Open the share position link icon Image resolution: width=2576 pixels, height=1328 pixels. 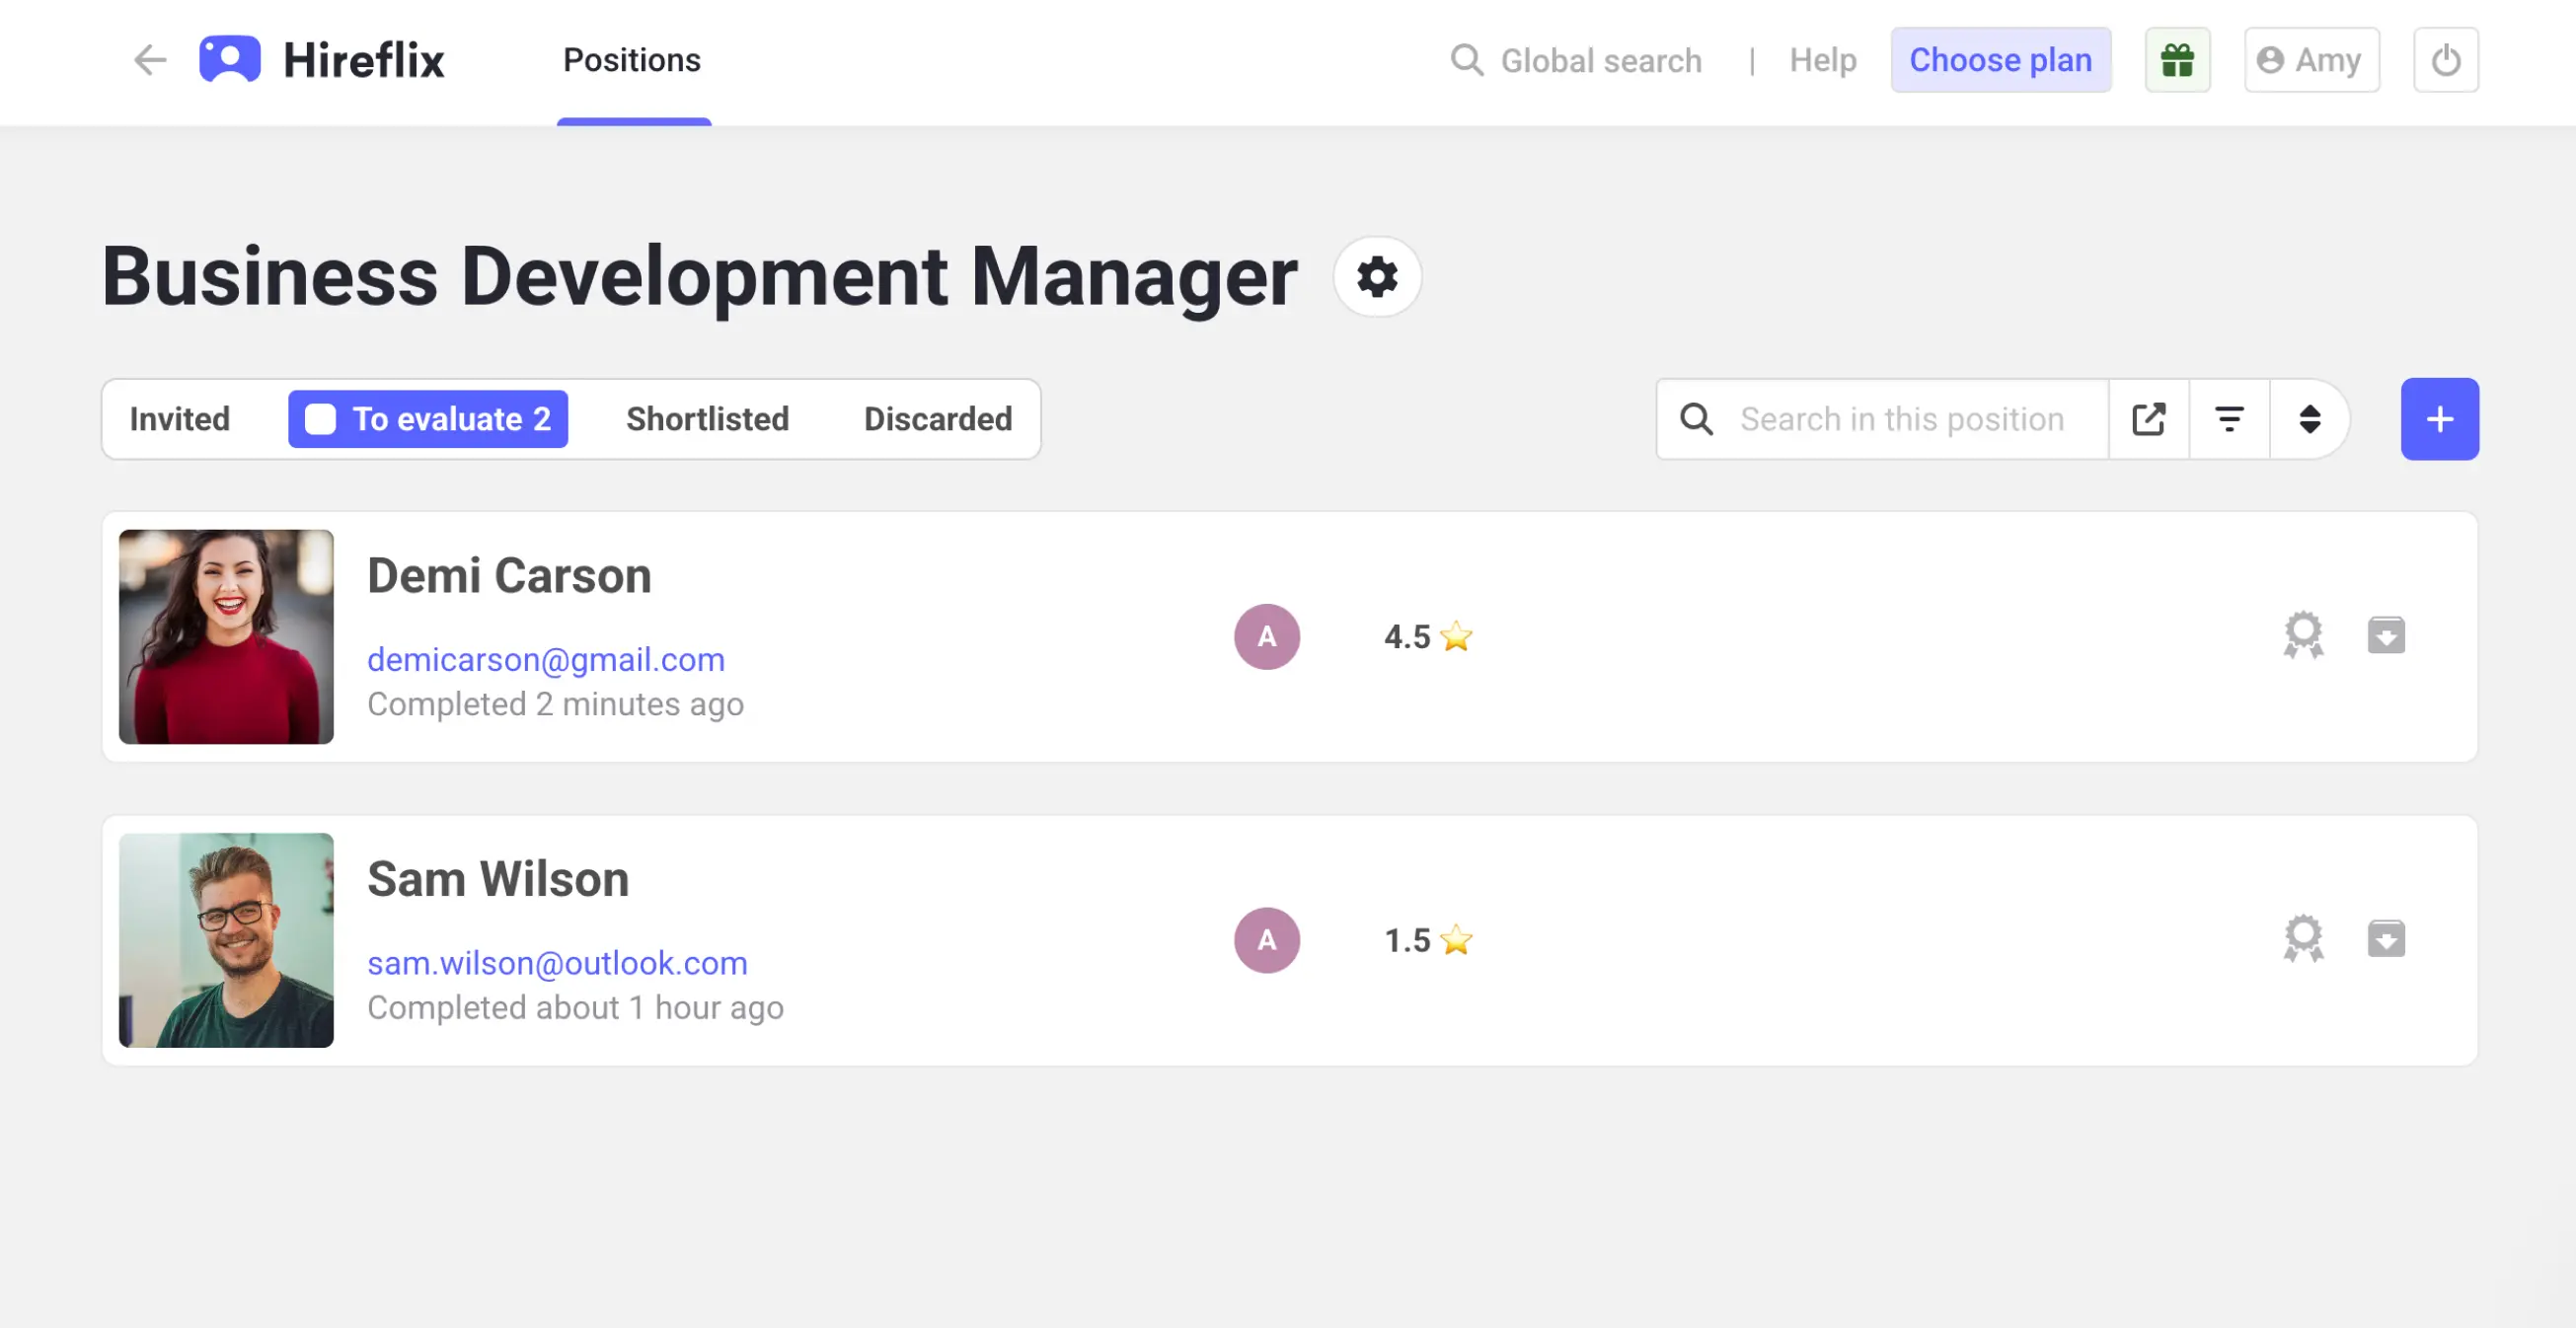[2149, 419]
